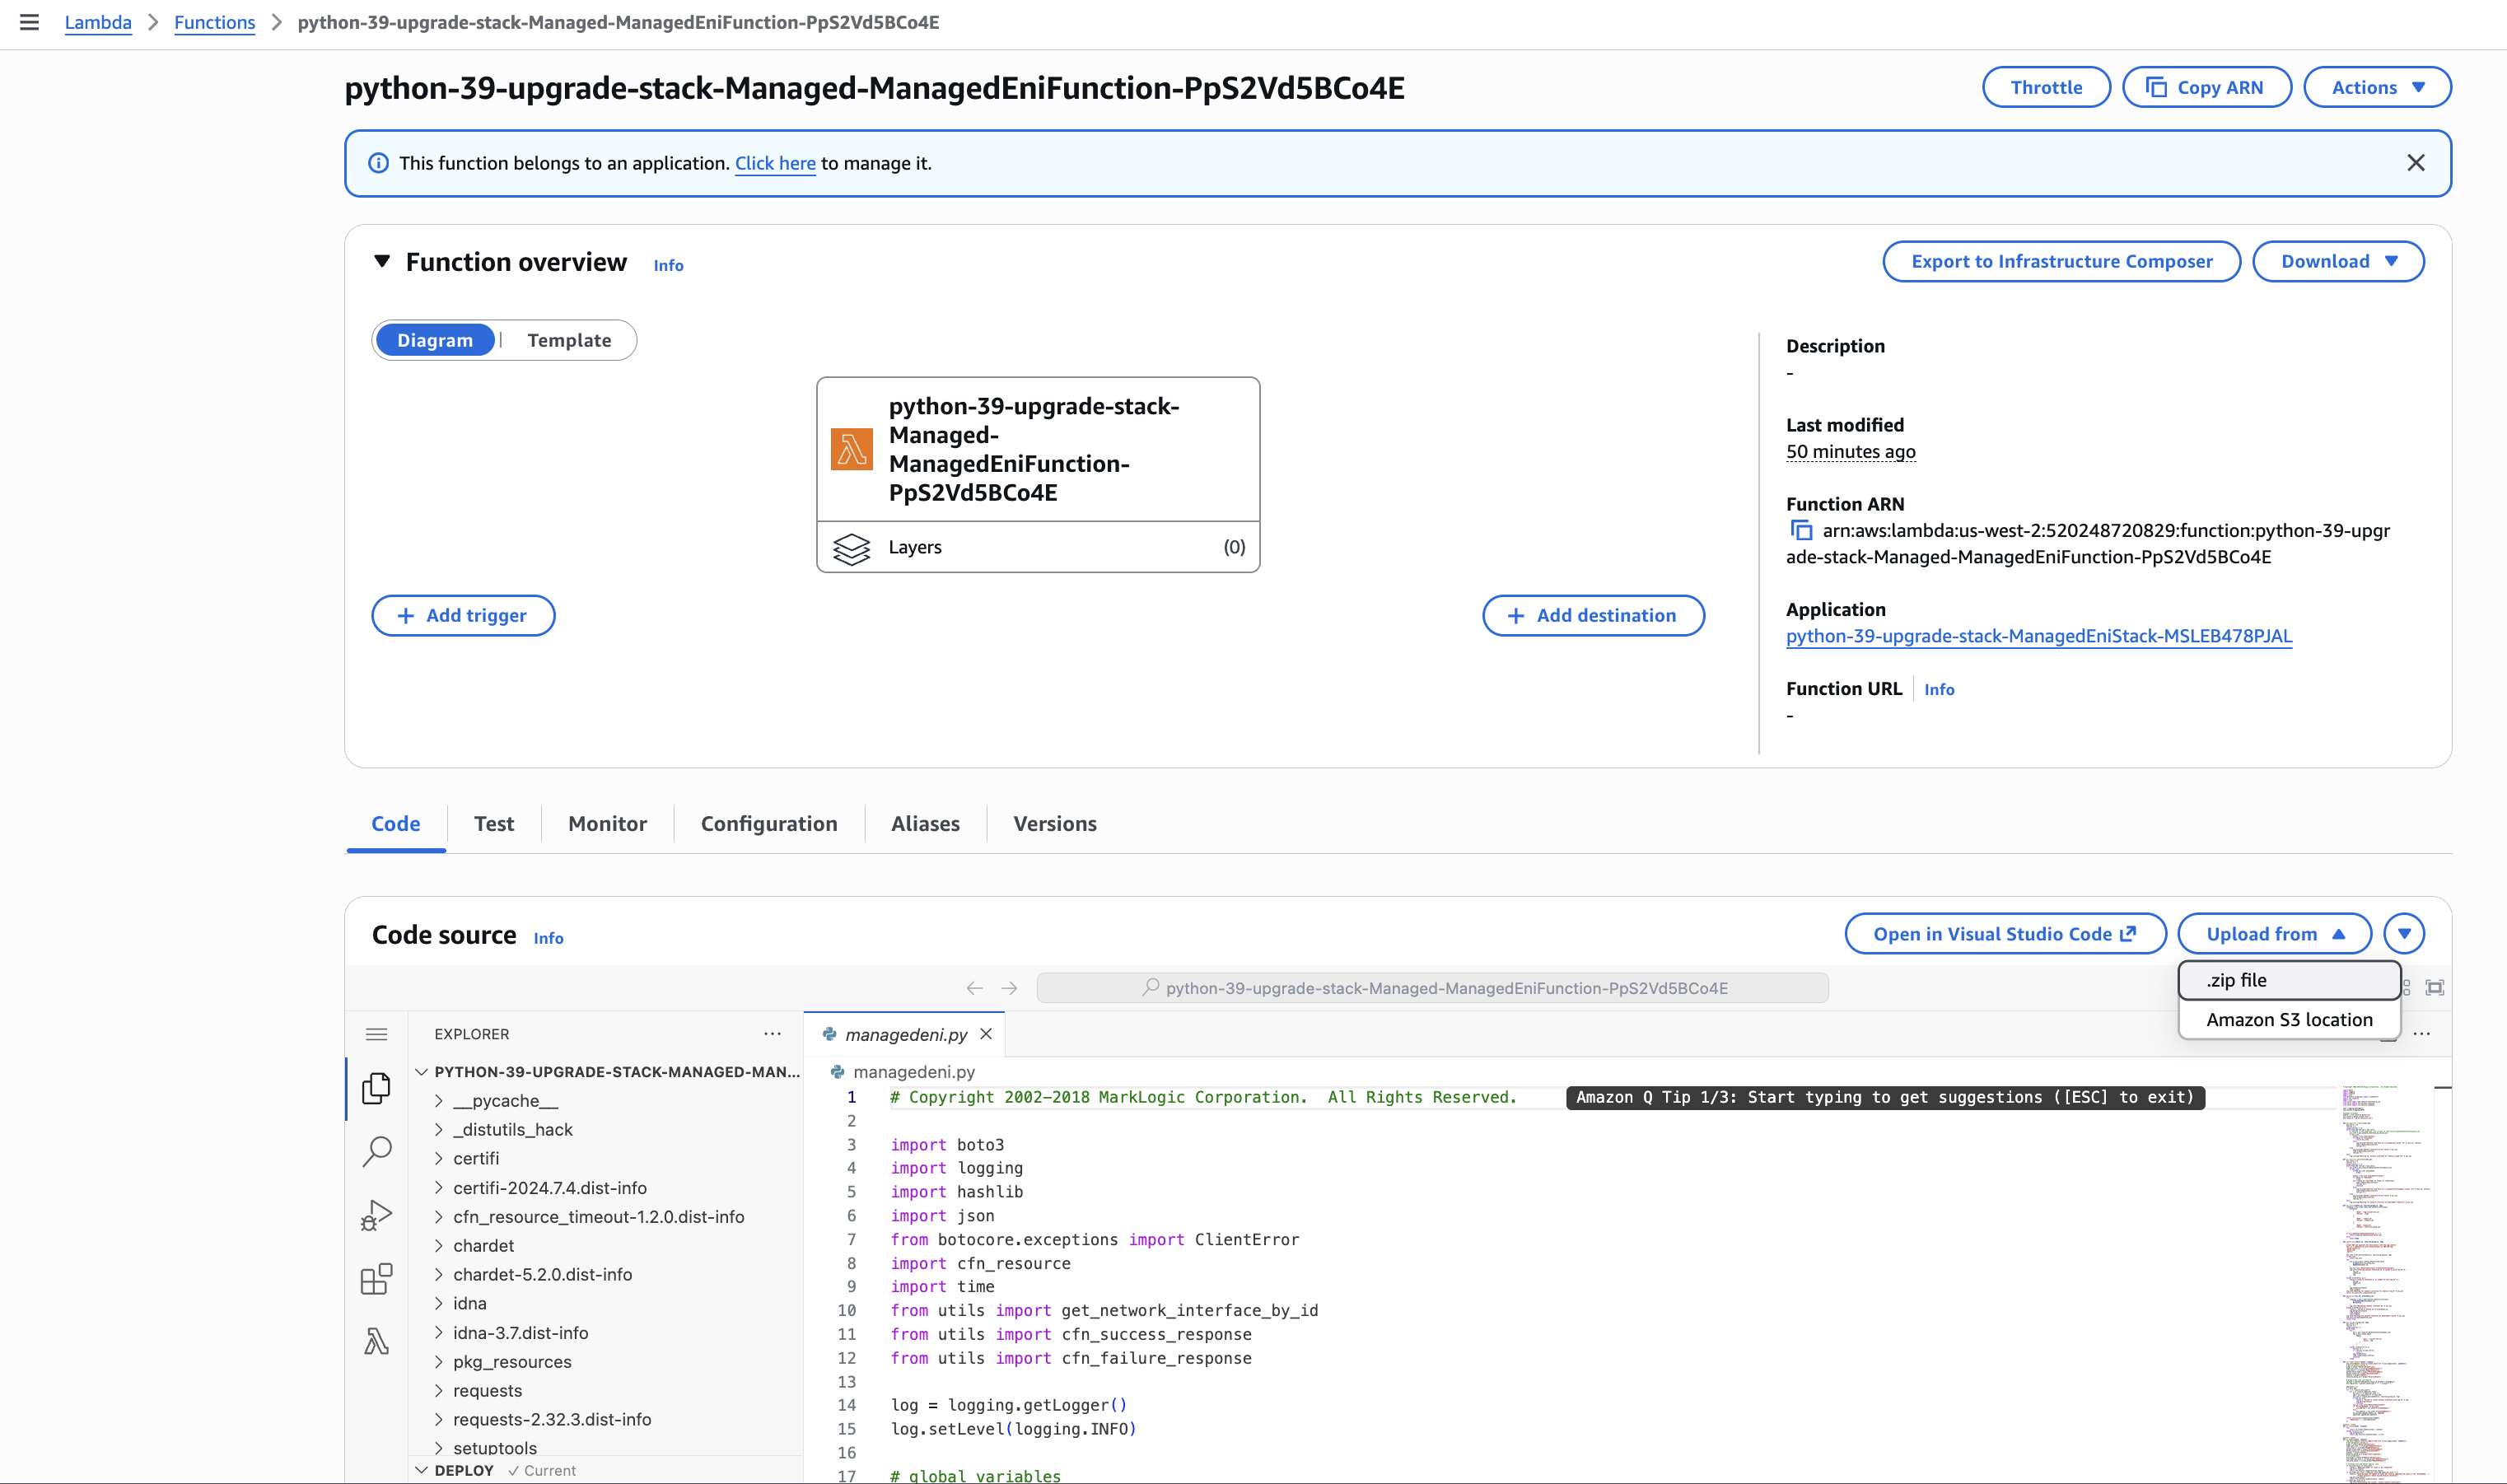
Task: Collapse the Function overview section
Action: pyautogui.click(x=384, y=261)
